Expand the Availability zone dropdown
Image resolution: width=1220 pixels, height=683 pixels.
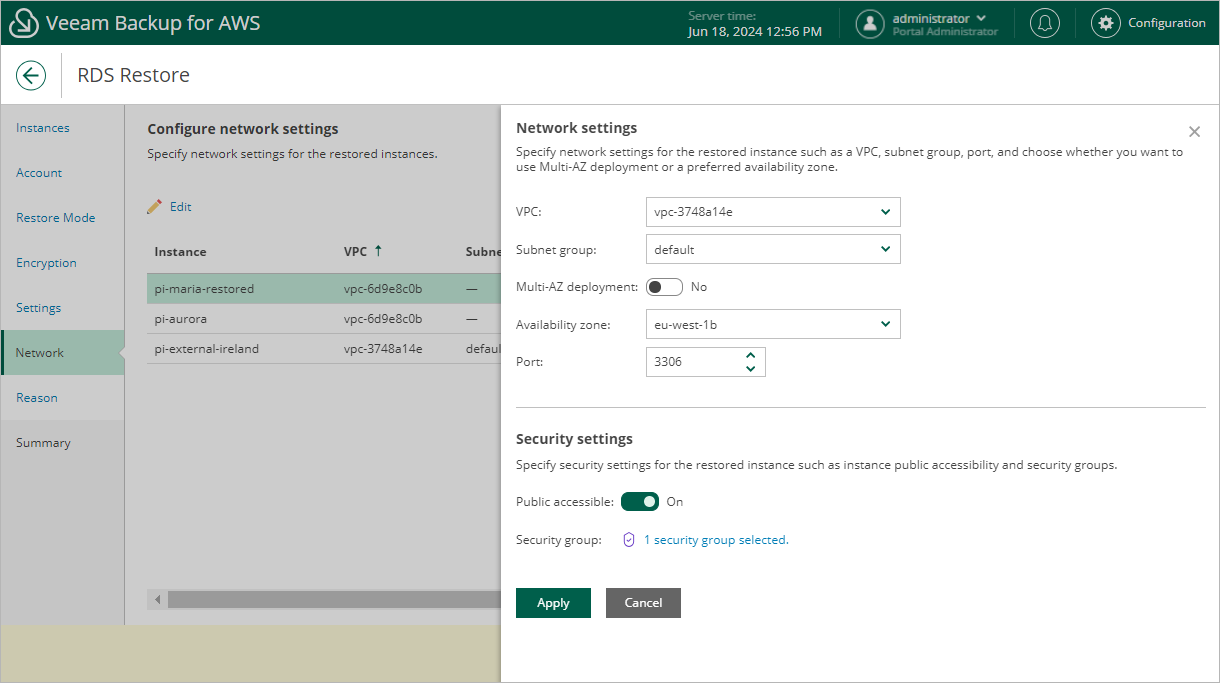coord(773,324)
